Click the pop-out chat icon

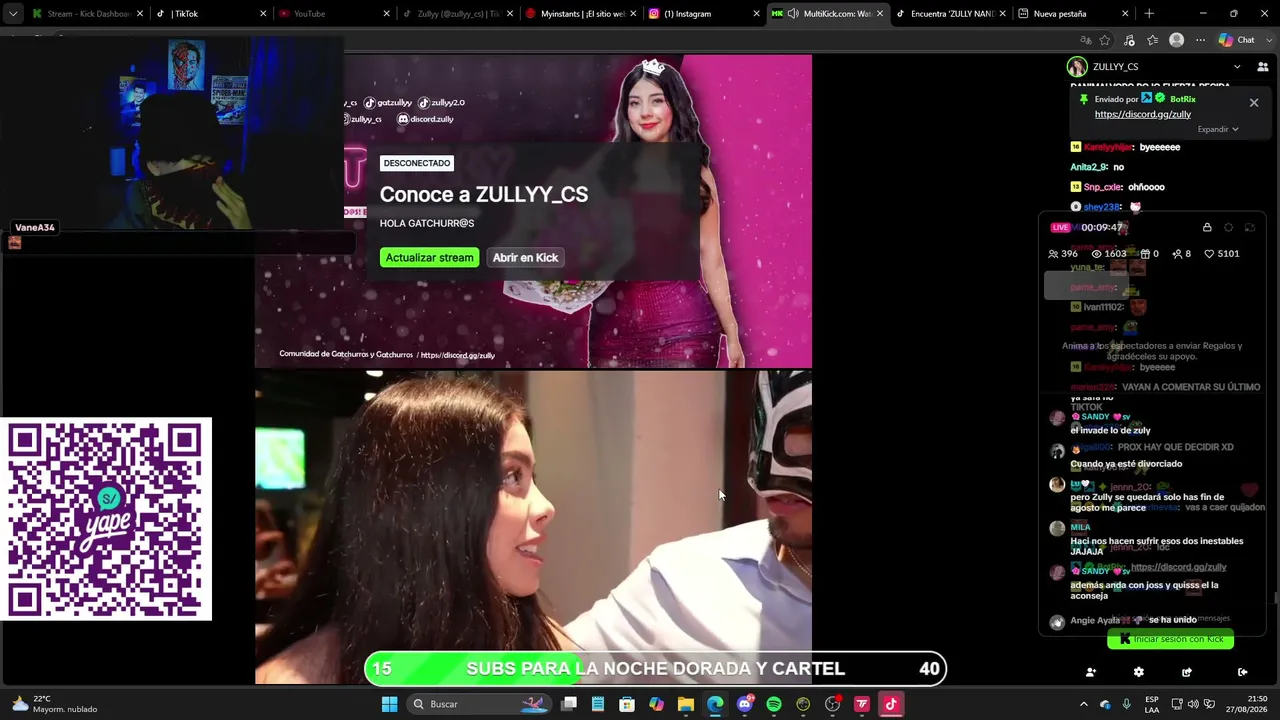[1187, 672]
